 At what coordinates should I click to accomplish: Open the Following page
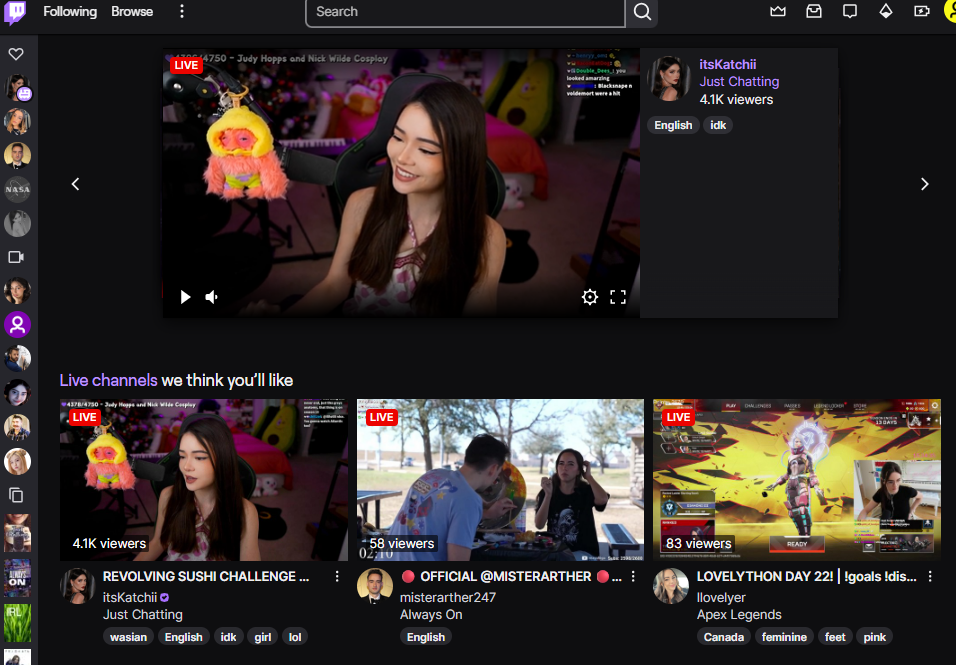coord(70,12)
